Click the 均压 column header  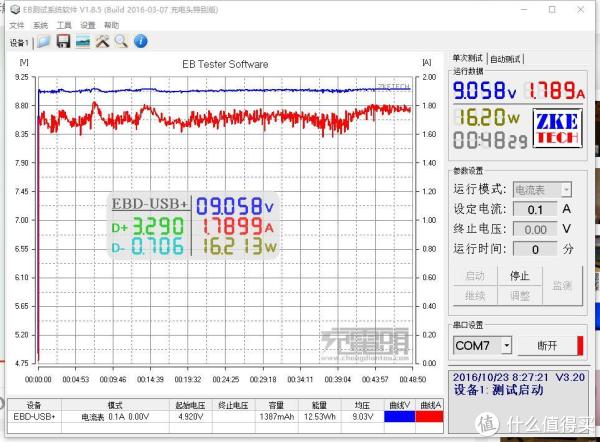(362, 405)
